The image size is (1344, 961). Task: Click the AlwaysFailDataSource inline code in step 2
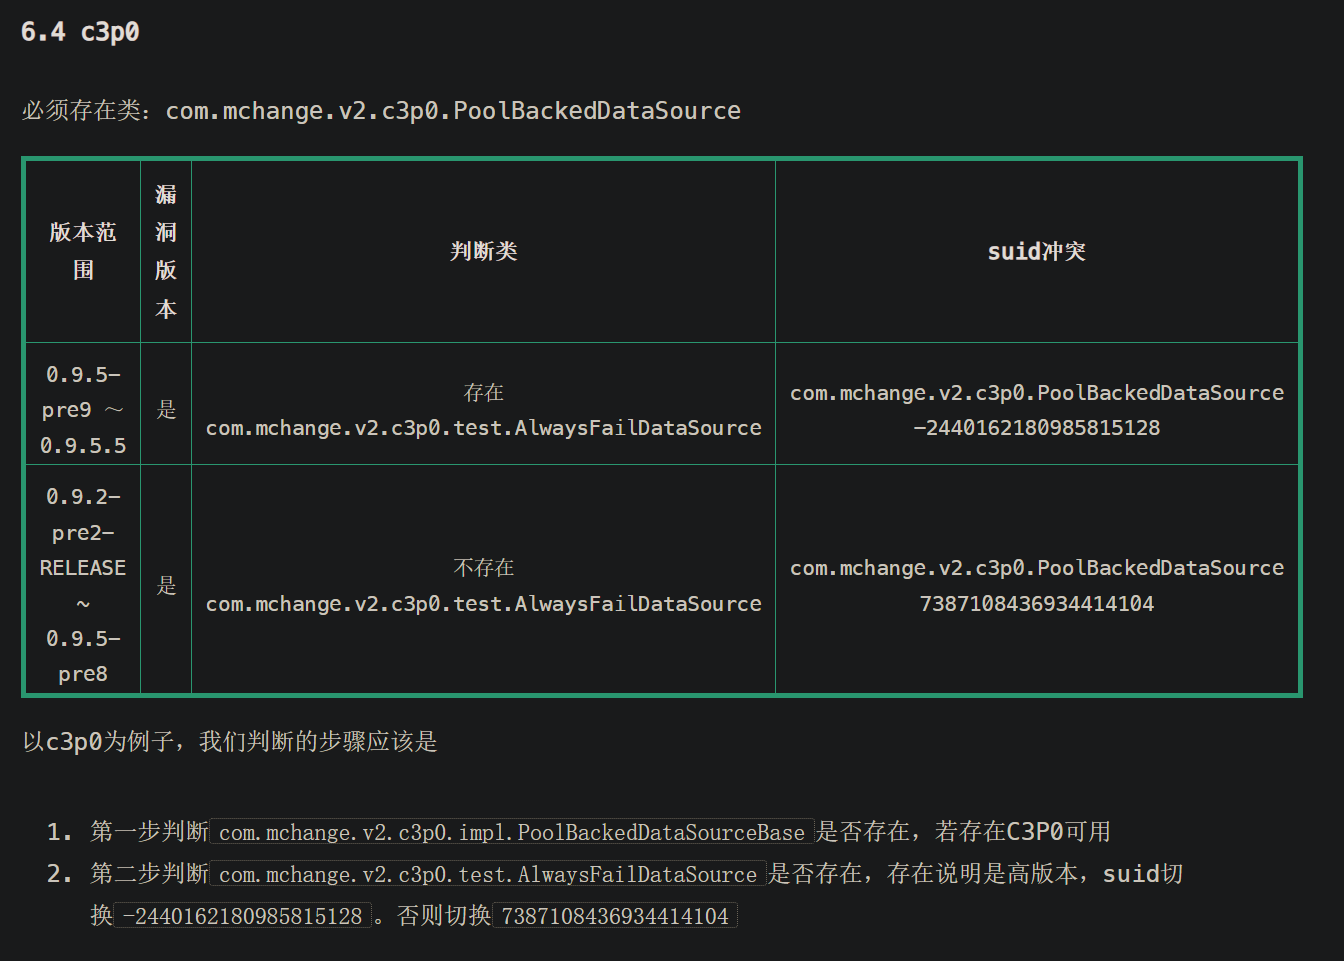pyautogui.click(x=487, y=874)
